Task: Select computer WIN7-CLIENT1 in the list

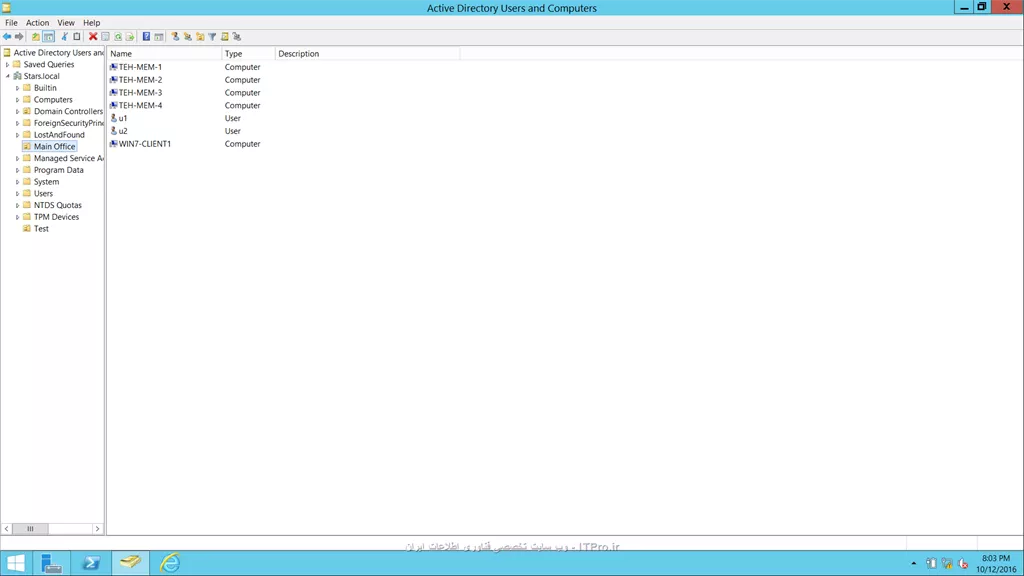Action: (144, 144)
